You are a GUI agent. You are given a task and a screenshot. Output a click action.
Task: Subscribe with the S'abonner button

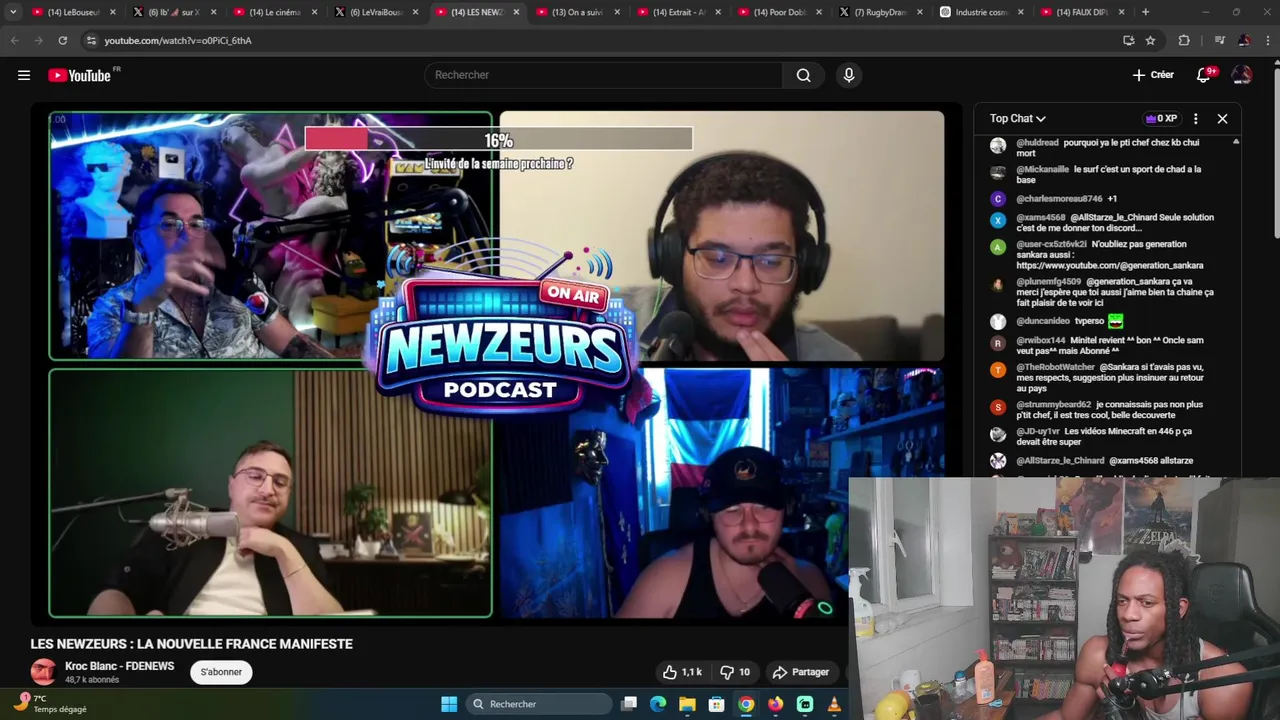(221, 672)
